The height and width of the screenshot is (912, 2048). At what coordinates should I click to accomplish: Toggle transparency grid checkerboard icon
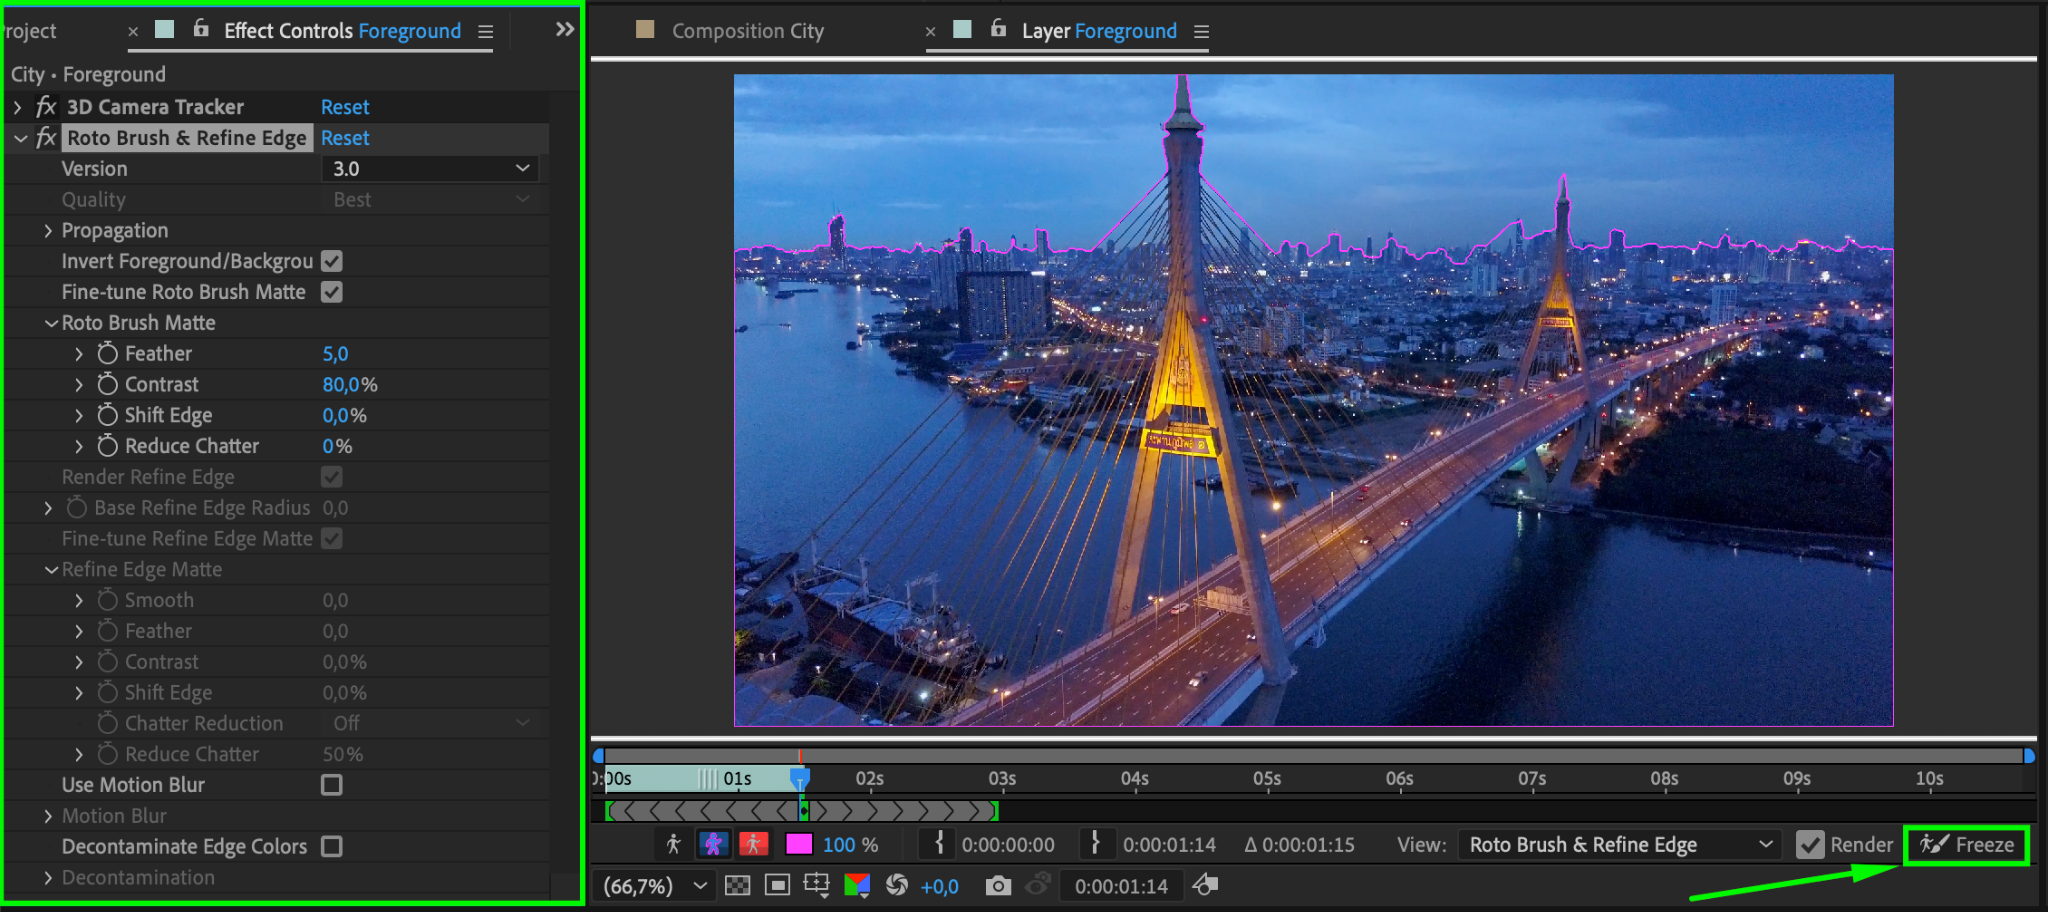737,886
